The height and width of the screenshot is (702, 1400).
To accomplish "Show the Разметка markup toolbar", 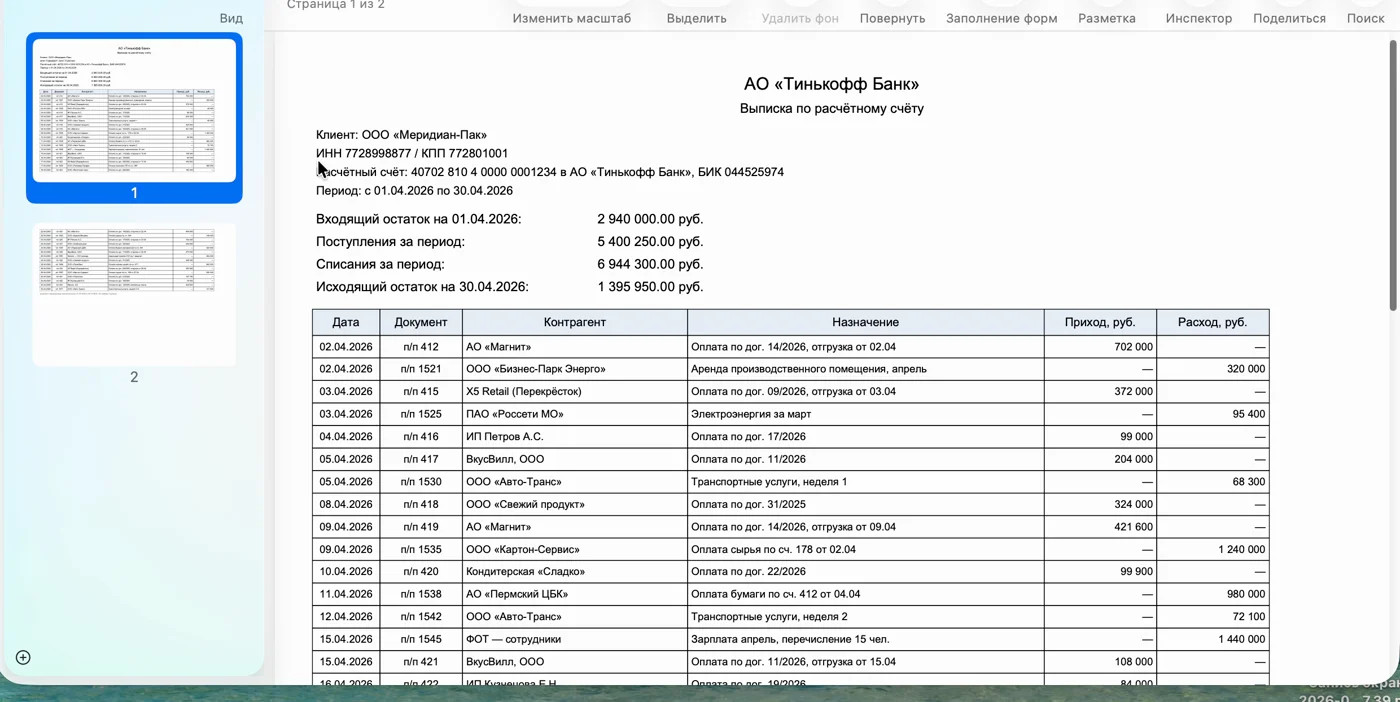I will click(1106, 18).
